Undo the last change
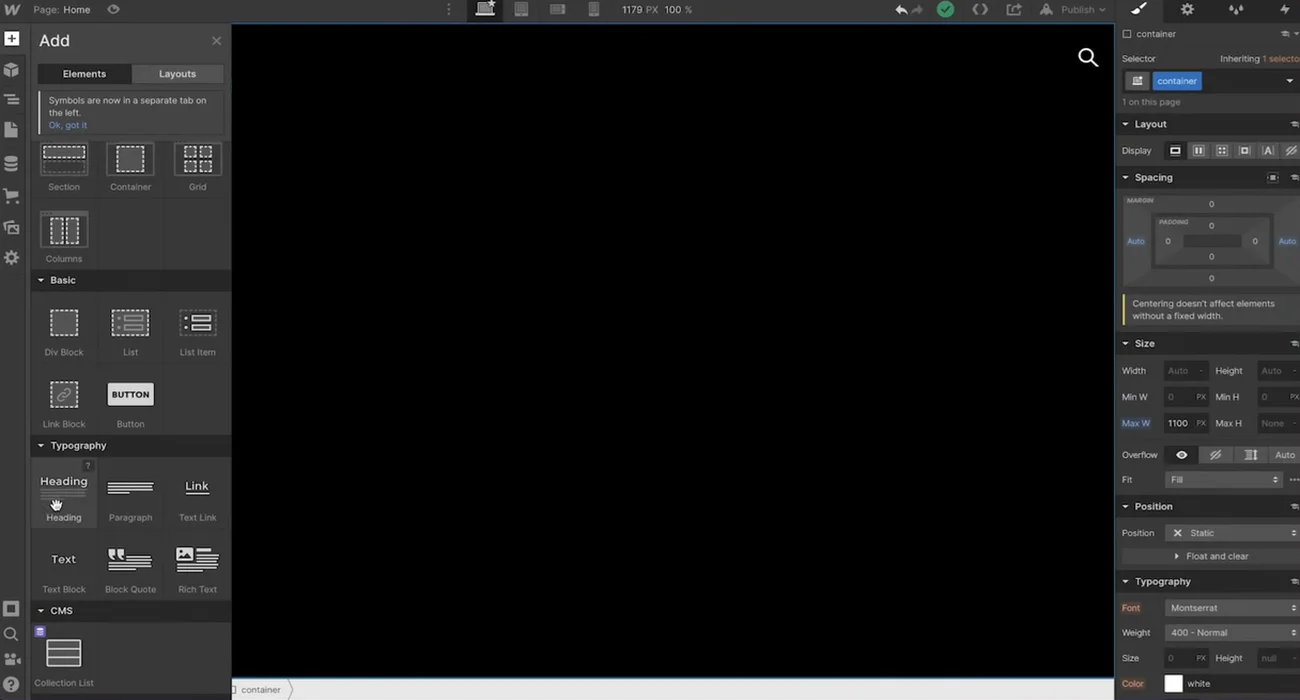The image size is (1300, 700). (900, 10)
